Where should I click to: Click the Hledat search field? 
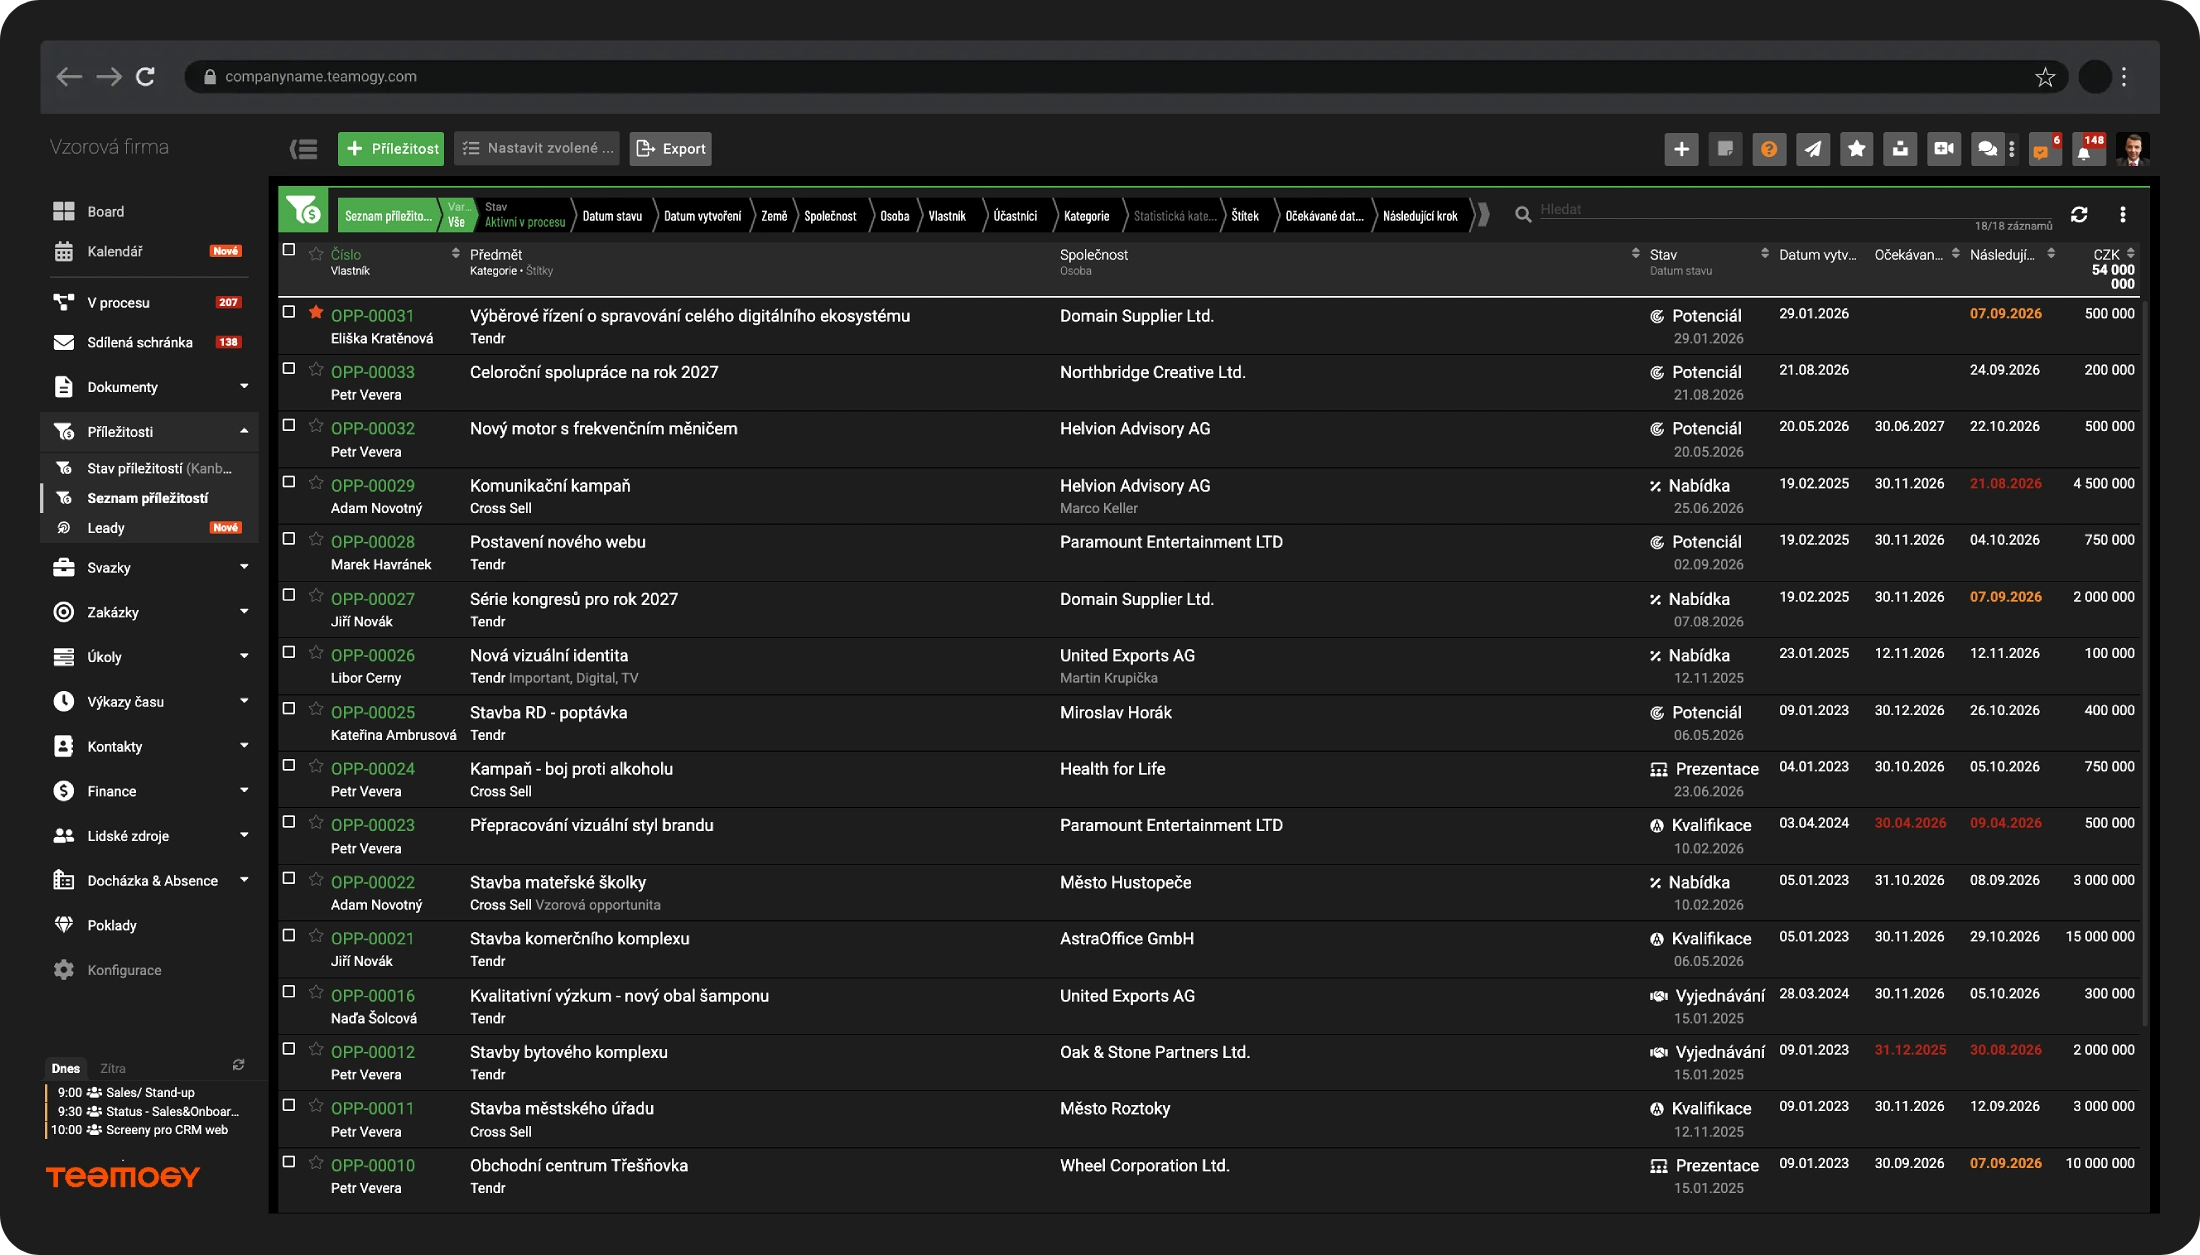pos(1795,210)
